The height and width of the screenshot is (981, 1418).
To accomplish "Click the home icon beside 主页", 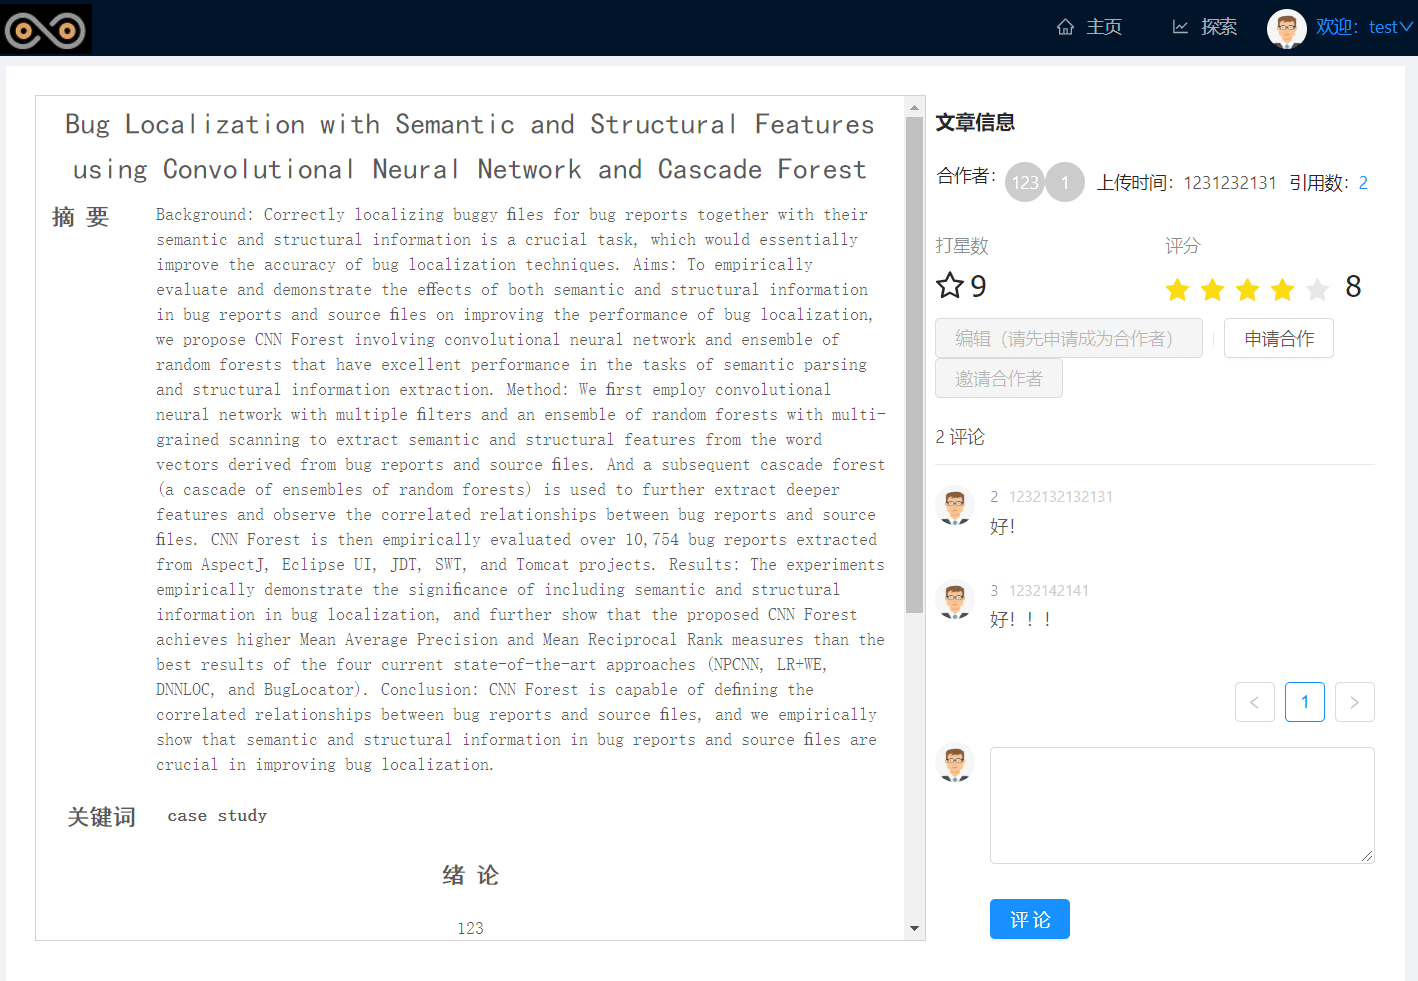I will (x=1065, y=27).
